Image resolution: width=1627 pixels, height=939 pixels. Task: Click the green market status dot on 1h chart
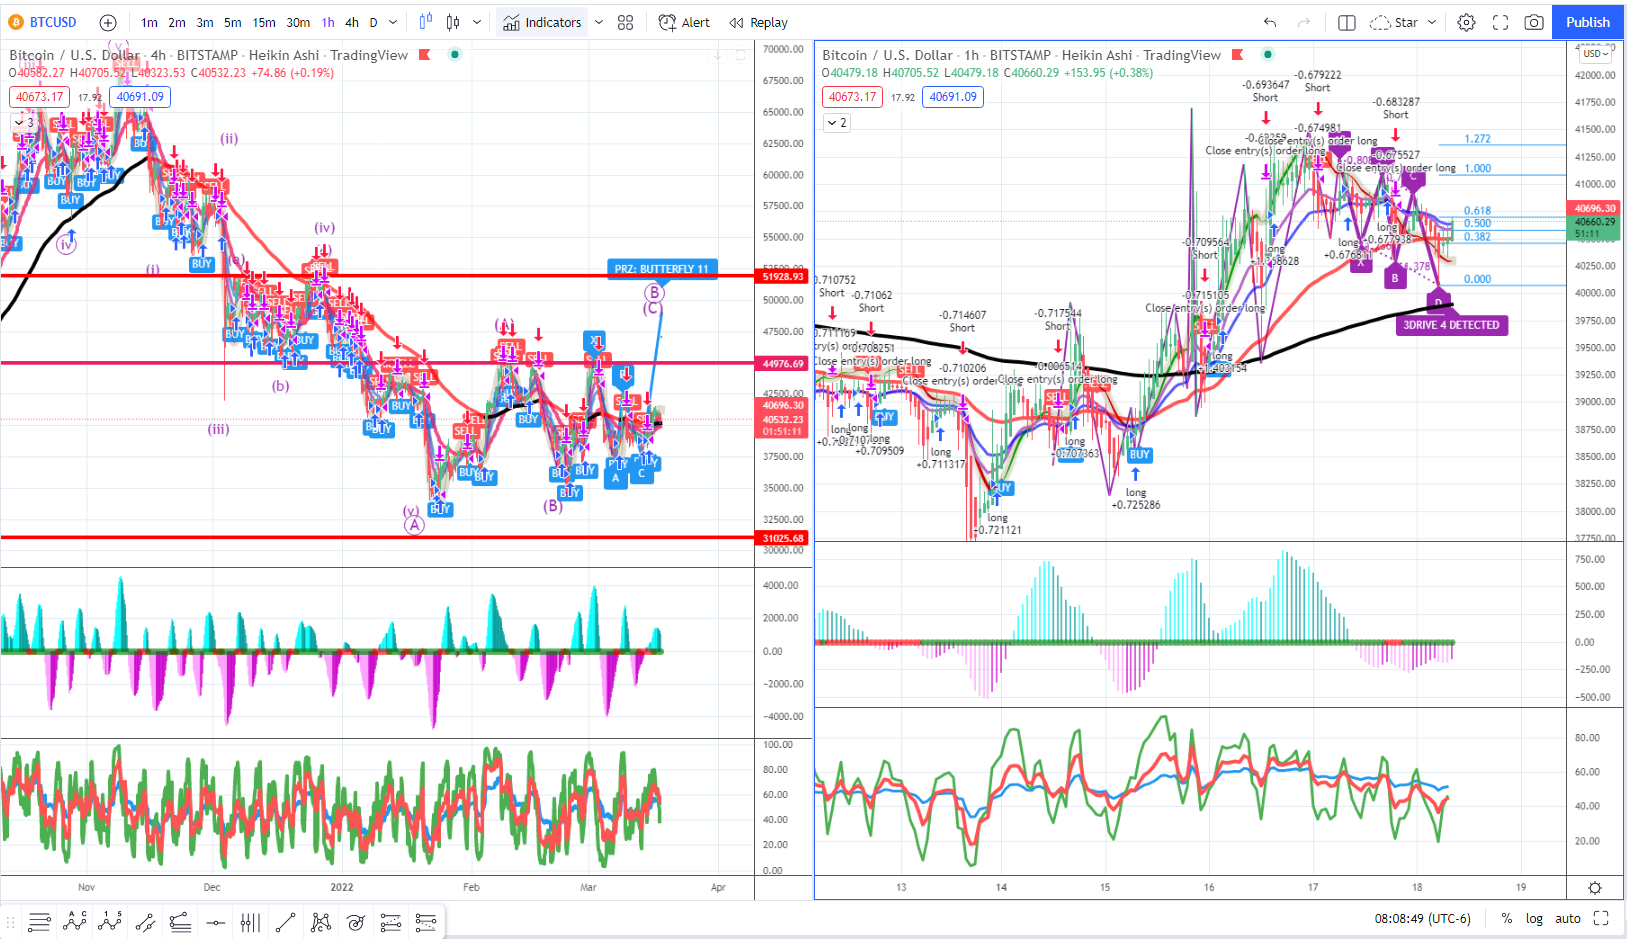pyautogui.click(x=1268, y=54)
